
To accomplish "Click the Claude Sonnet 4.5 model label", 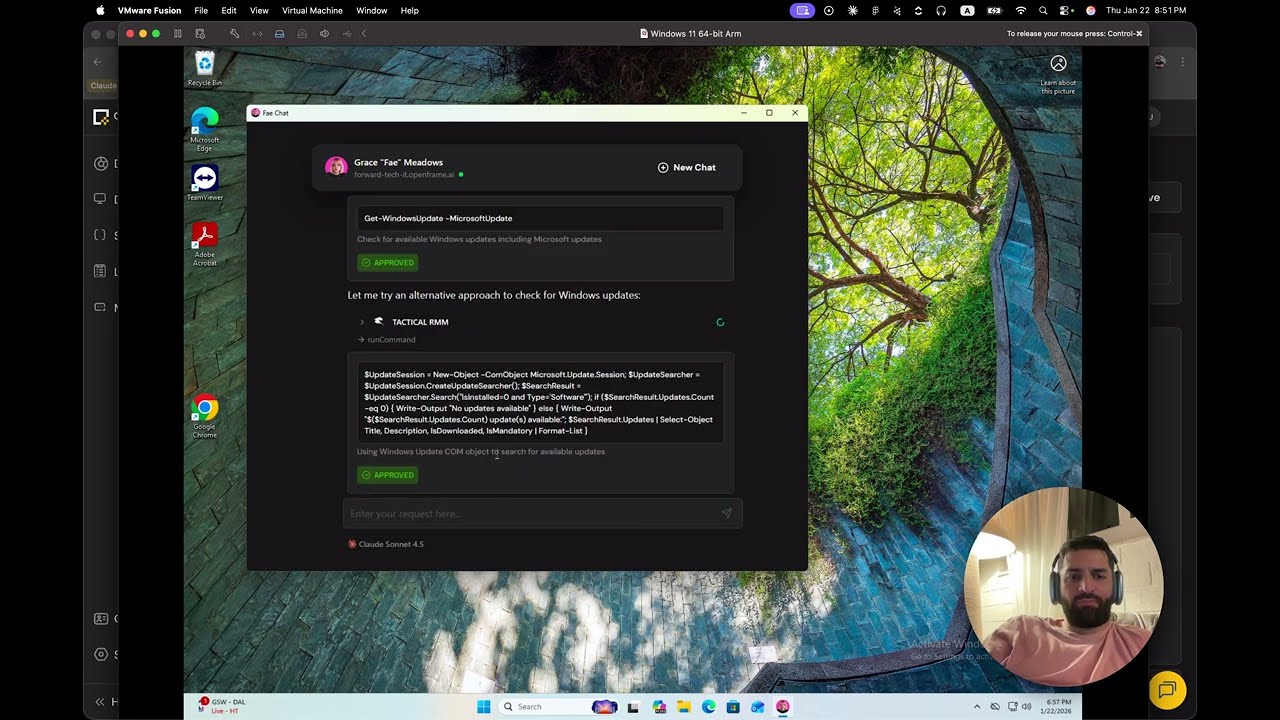I will point(386,544).
